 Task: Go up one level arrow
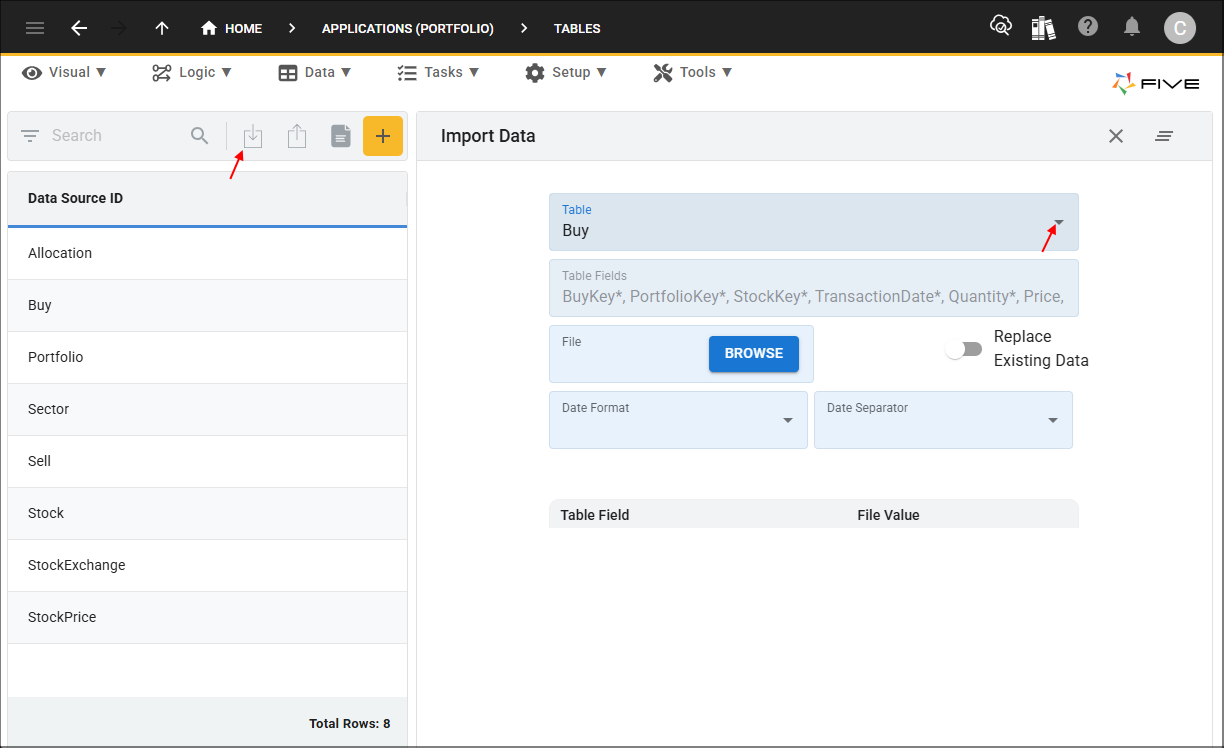(162, 28)
